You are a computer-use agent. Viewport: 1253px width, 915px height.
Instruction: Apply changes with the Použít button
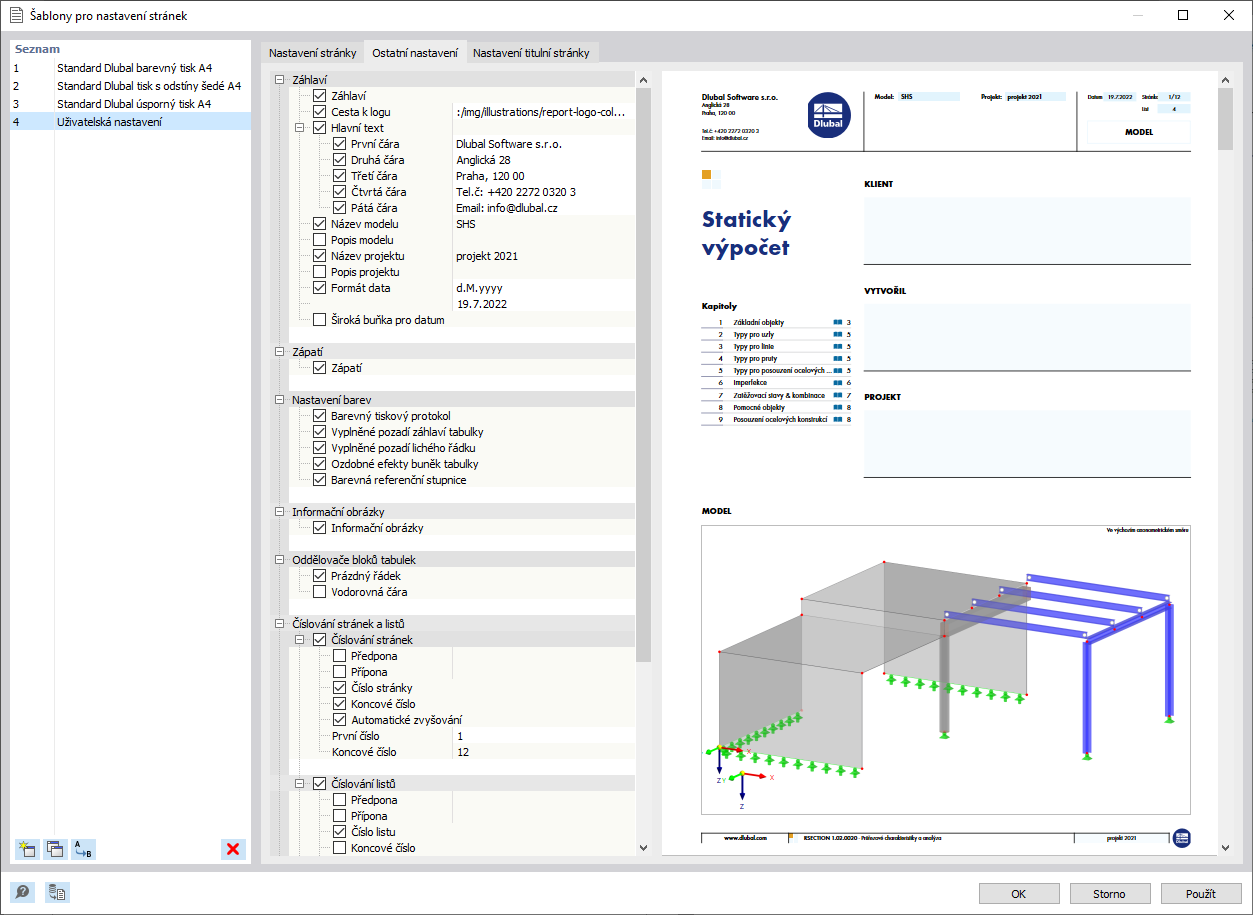click(x=1201, y=894)
